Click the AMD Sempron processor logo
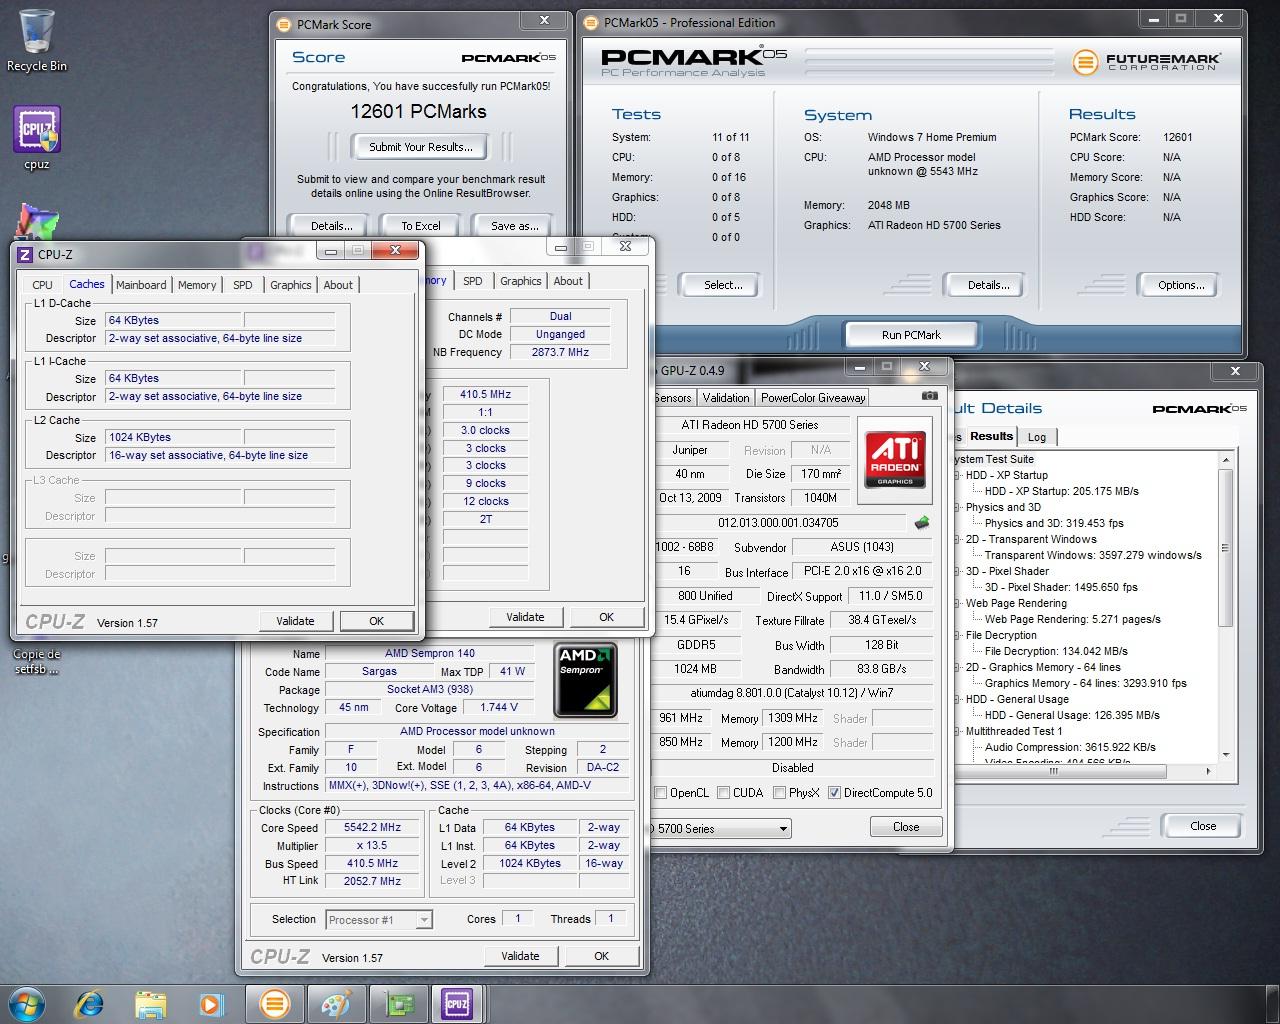1280x1024 pixels. pyautogui.click(x=585, y=681)
